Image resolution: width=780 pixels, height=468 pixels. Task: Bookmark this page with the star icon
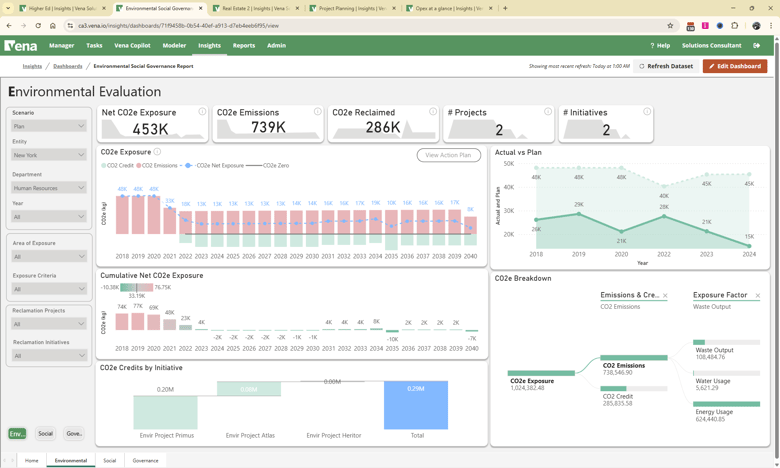pyautogui.click(x=670, y=26)
